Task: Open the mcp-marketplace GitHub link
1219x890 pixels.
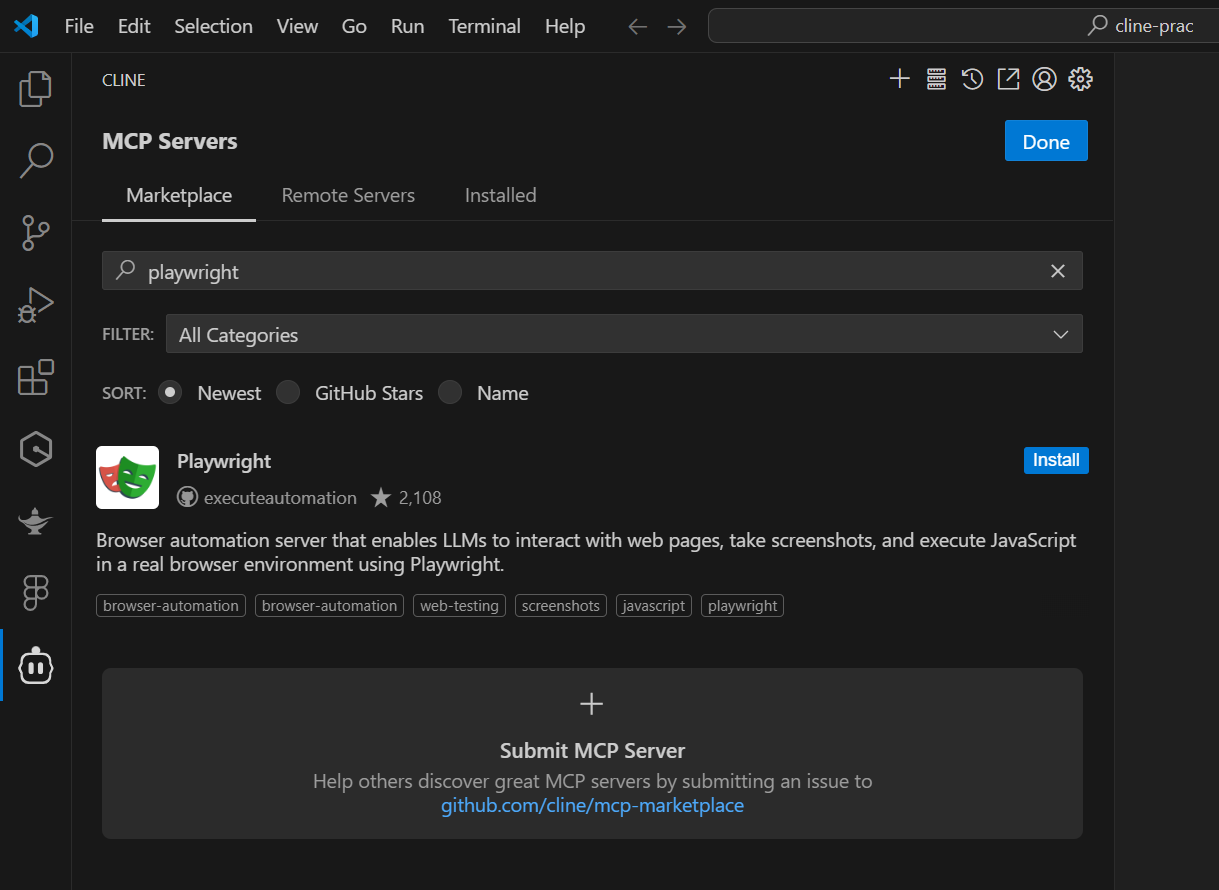Action: tap(592, 804)
